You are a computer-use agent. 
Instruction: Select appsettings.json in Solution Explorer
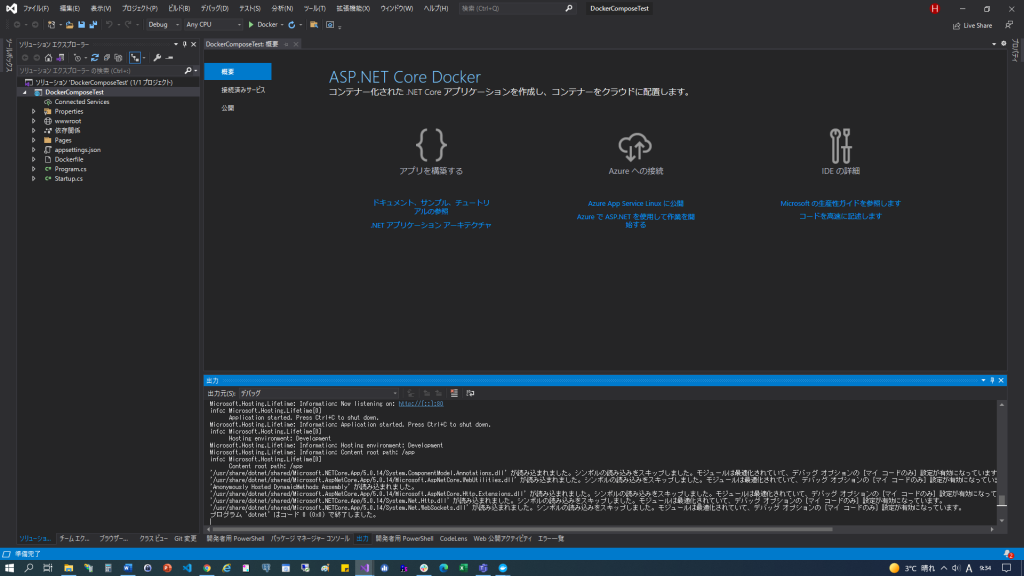[x=77, y=150]
